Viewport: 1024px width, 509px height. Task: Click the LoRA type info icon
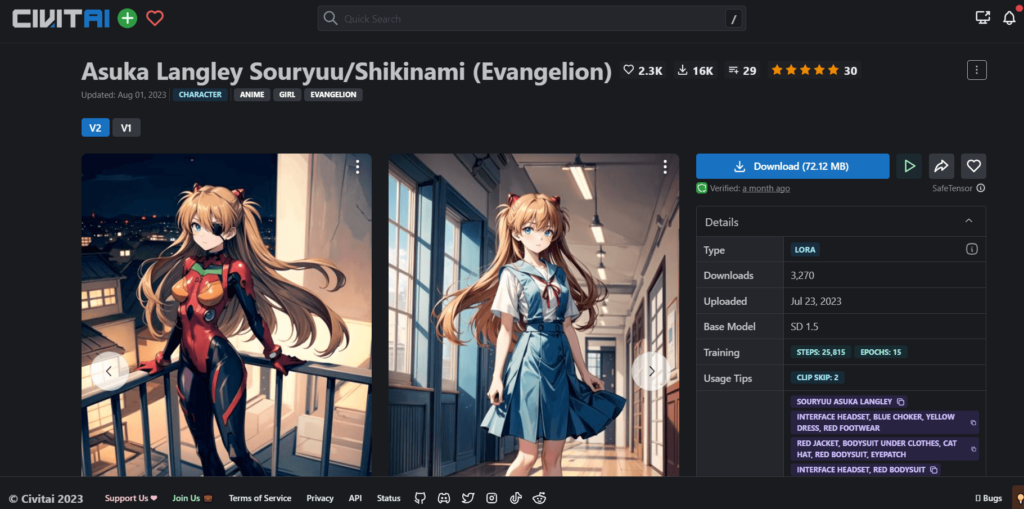(972, 249)
